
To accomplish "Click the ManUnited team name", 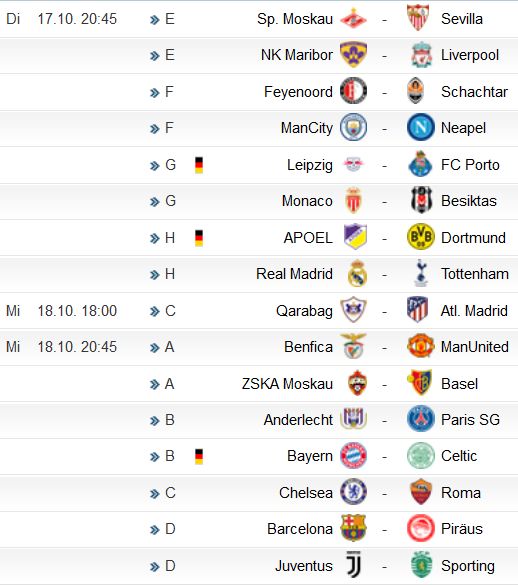I will [475, 347].
